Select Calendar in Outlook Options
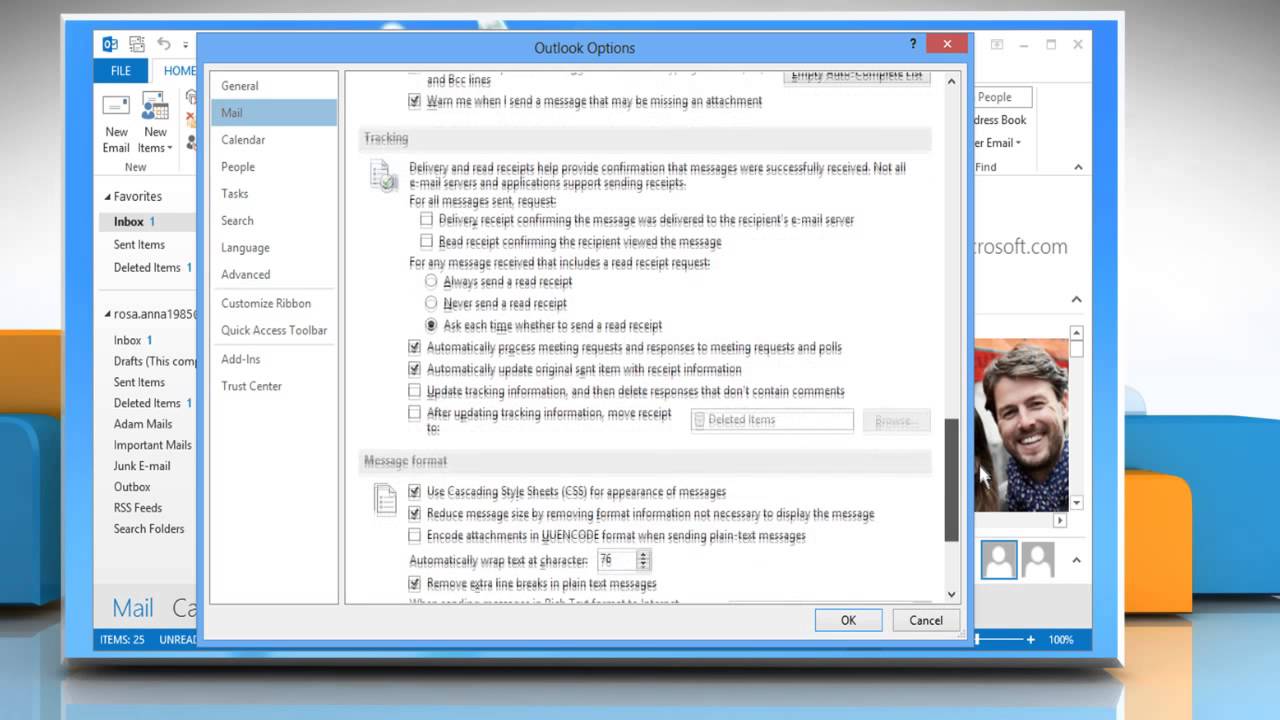The image size is (1280, 720). pyautogui.click(x=273, y=140)
